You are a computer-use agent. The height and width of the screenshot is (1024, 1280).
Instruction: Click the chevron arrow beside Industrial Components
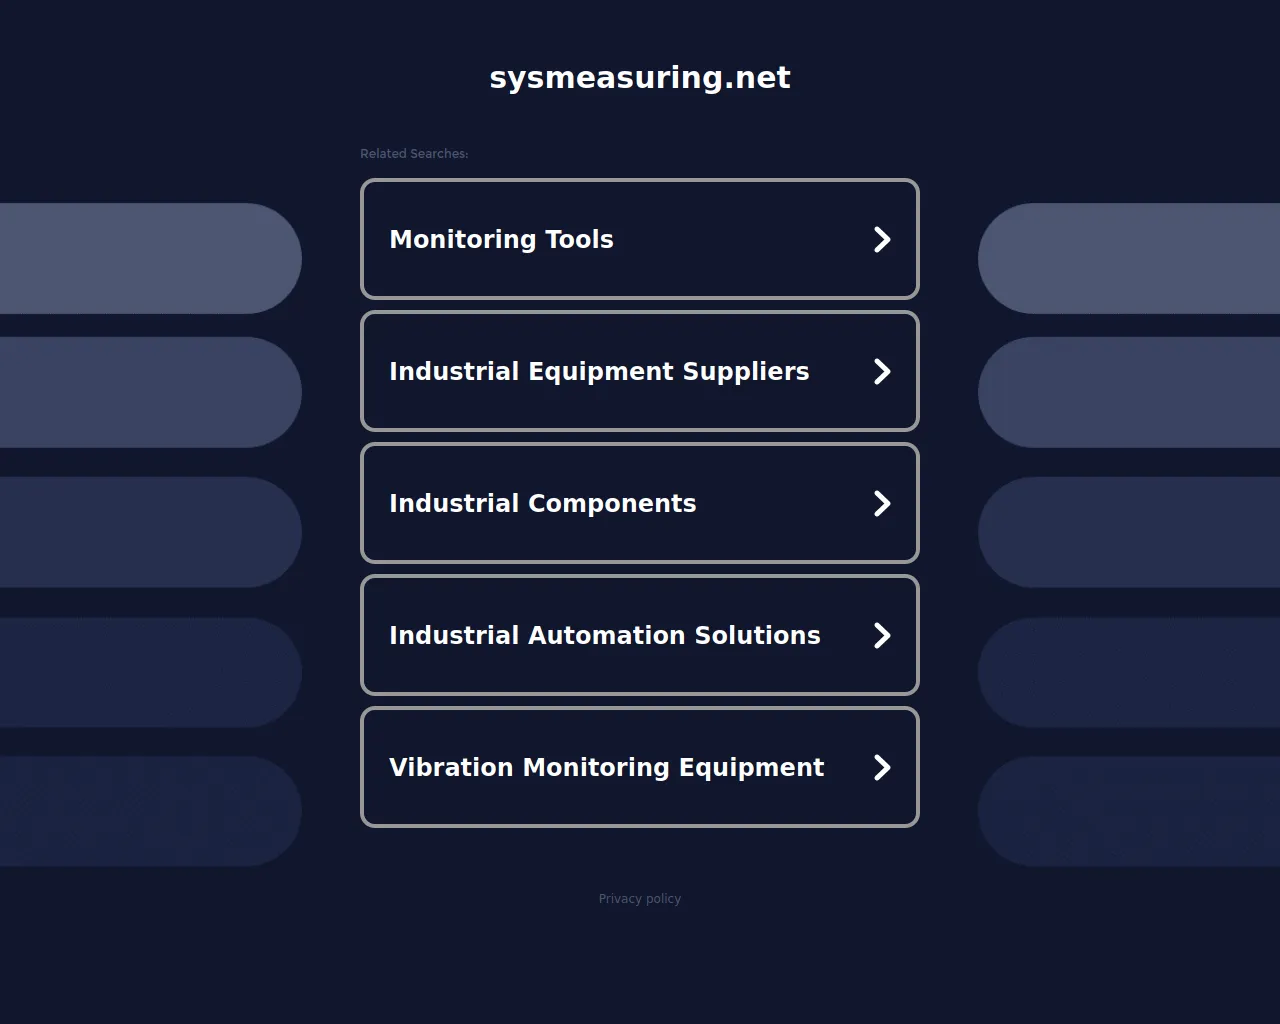[x=881, y=504]
